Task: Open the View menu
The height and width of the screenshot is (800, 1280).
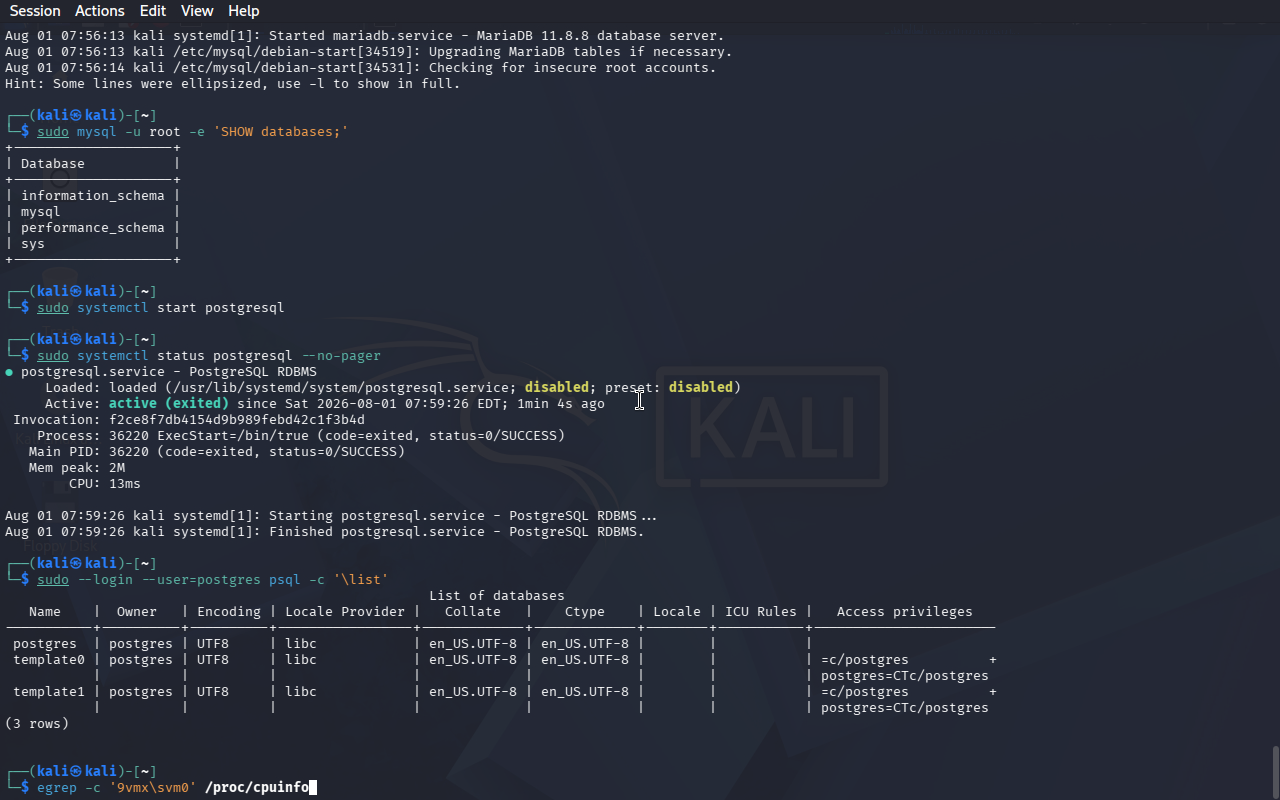Action: coord(197,11)
